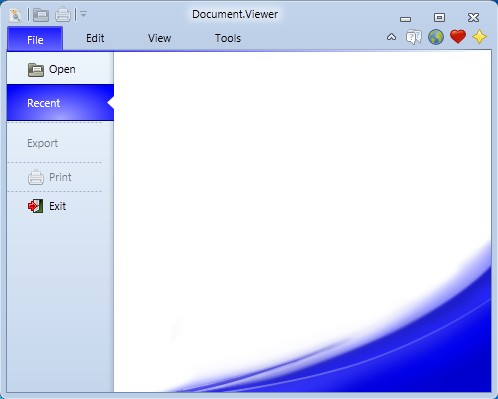Click the yellow star icon
The image size is (498, 399).
[x=479, y=37]
